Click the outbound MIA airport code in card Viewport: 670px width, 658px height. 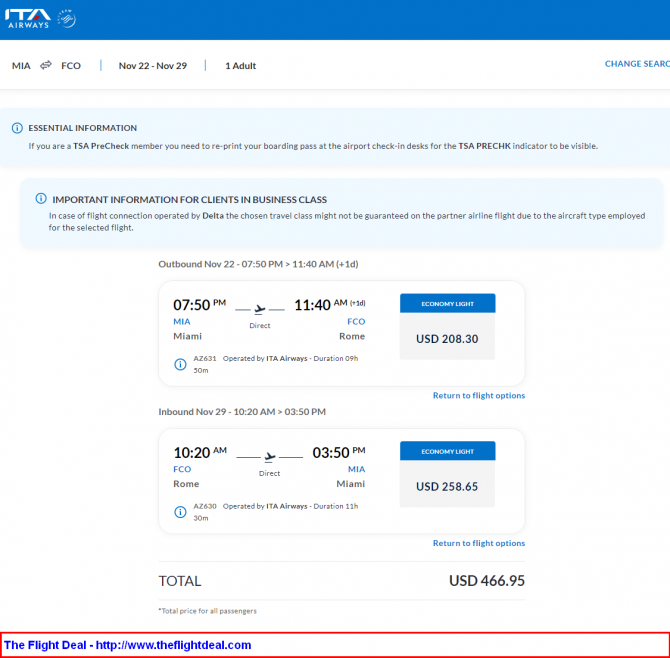pyautogui.click(x=182, y=322)
